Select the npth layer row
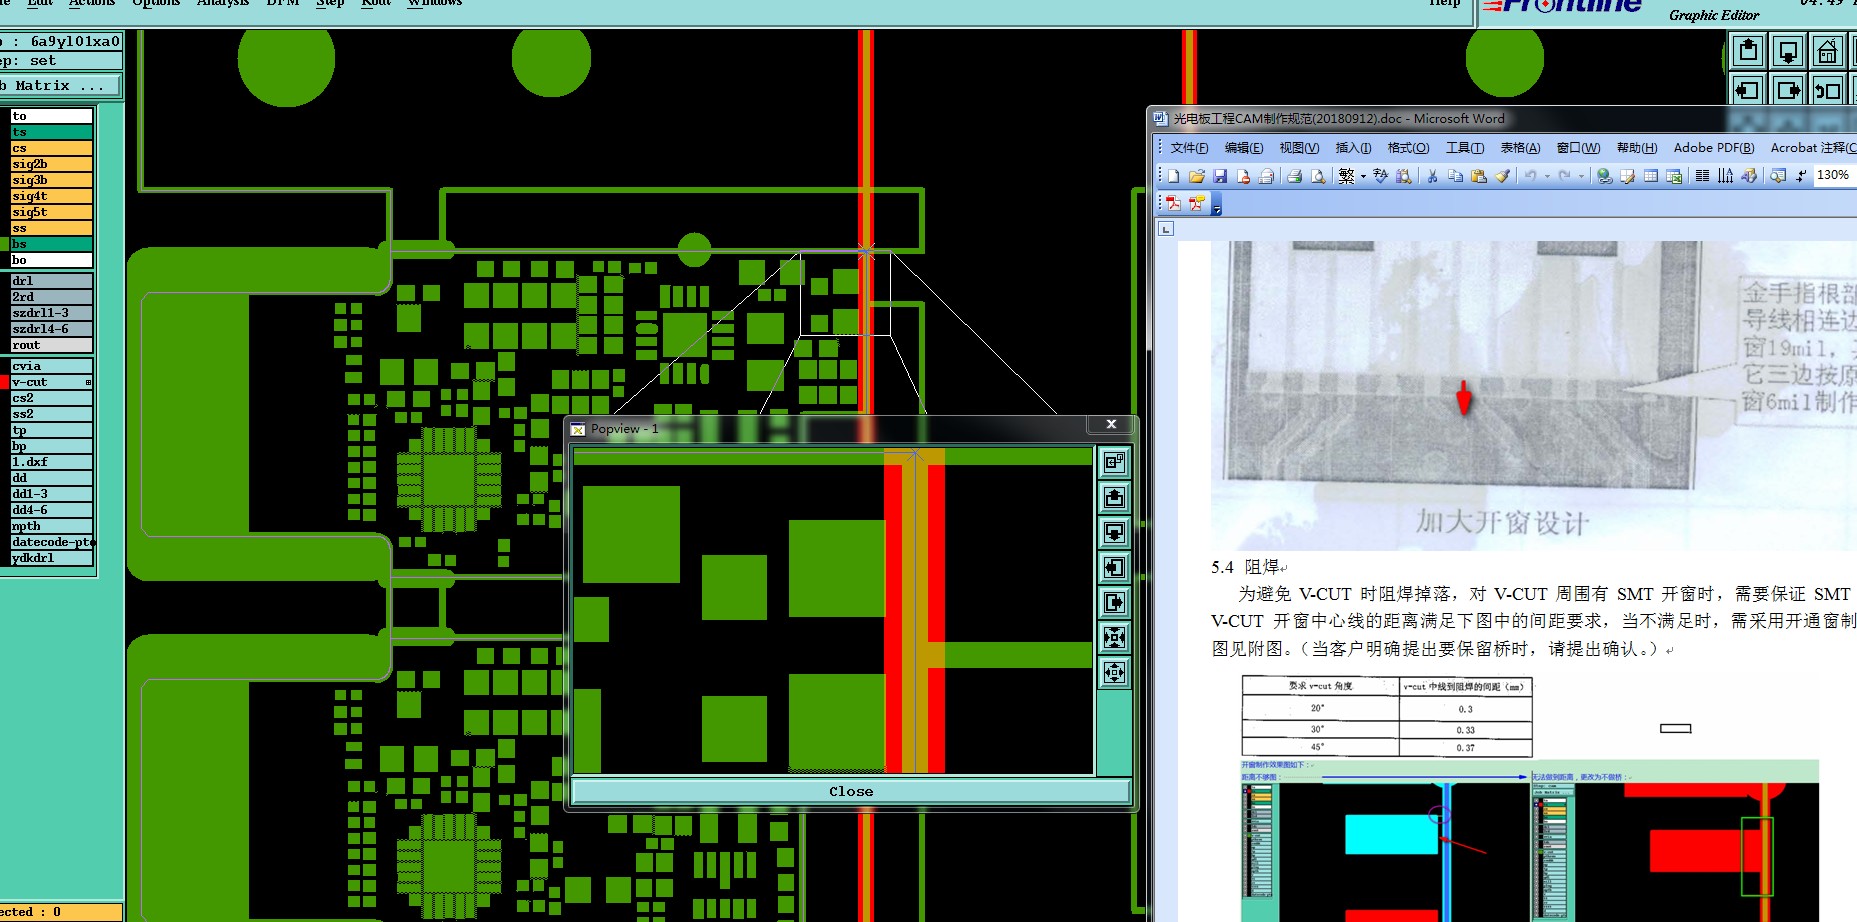Image resolution: width=1857 pixels, height=922 pixels. tap(51, 526)
